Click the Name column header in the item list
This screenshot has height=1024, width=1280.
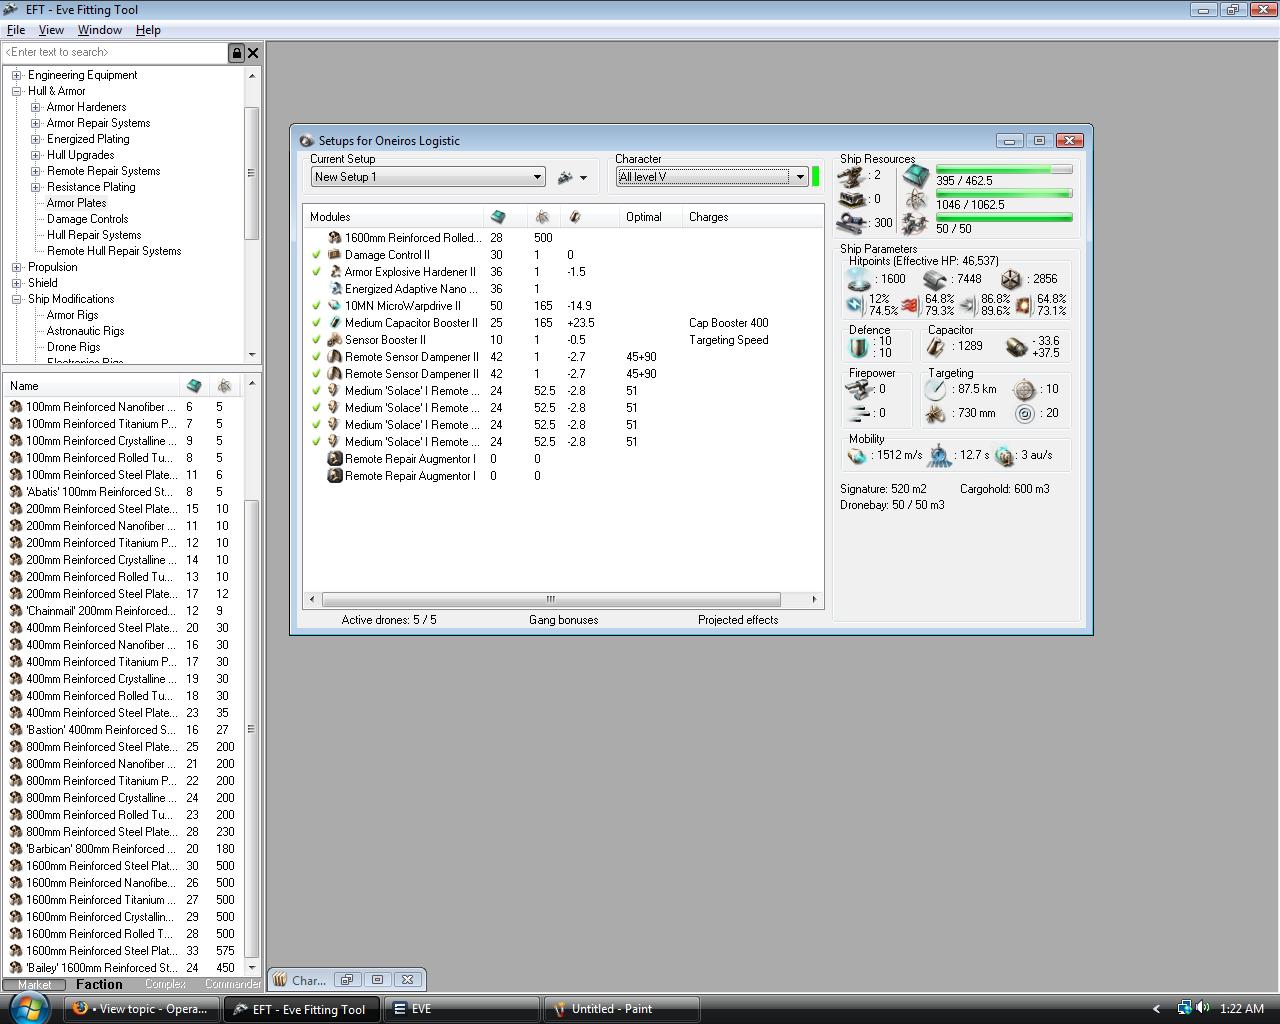92,385
